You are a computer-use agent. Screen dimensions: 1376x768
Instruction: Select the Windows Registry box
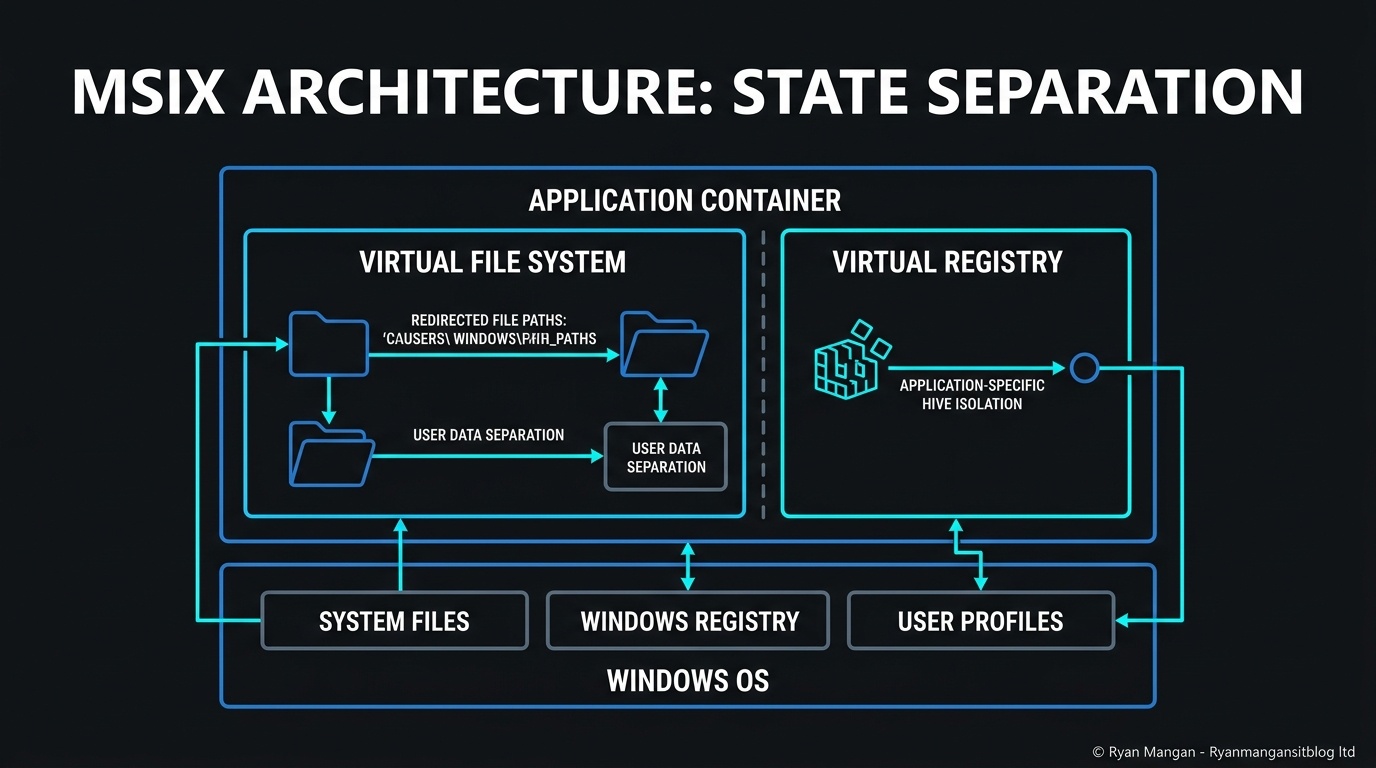tap(688, 621)
